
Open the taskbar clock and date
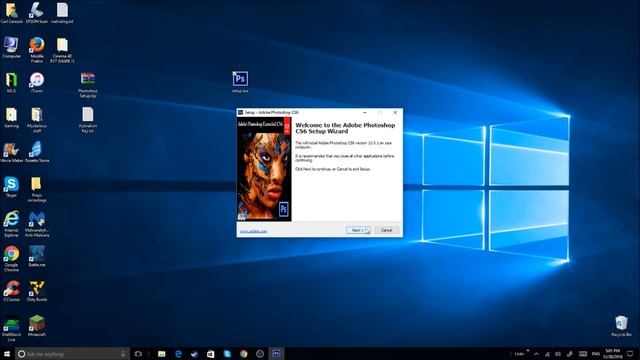[613, 354]
